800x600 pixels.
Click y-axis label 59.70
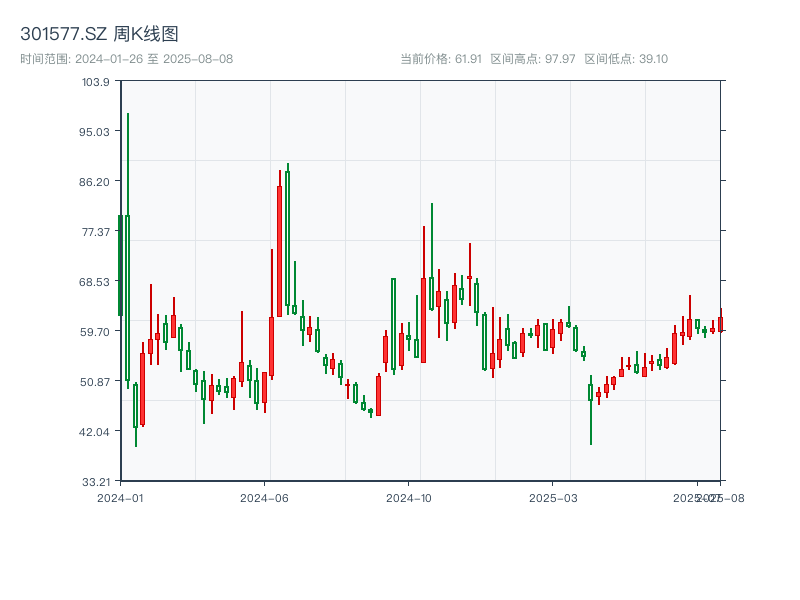(x=94, y=332)
